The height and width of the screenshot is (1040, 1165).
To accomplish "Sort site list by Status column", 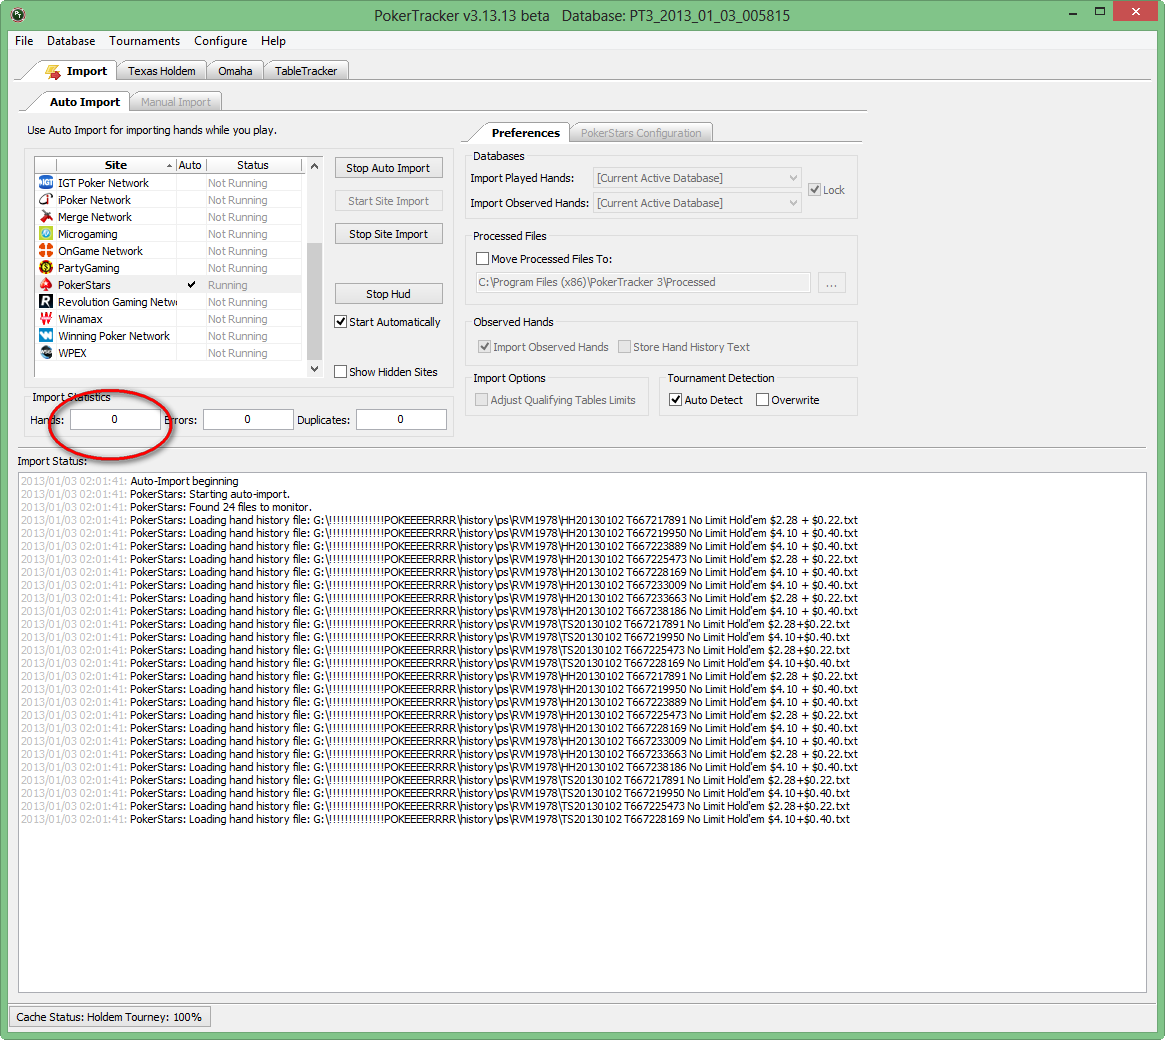I will pos(253,165).
